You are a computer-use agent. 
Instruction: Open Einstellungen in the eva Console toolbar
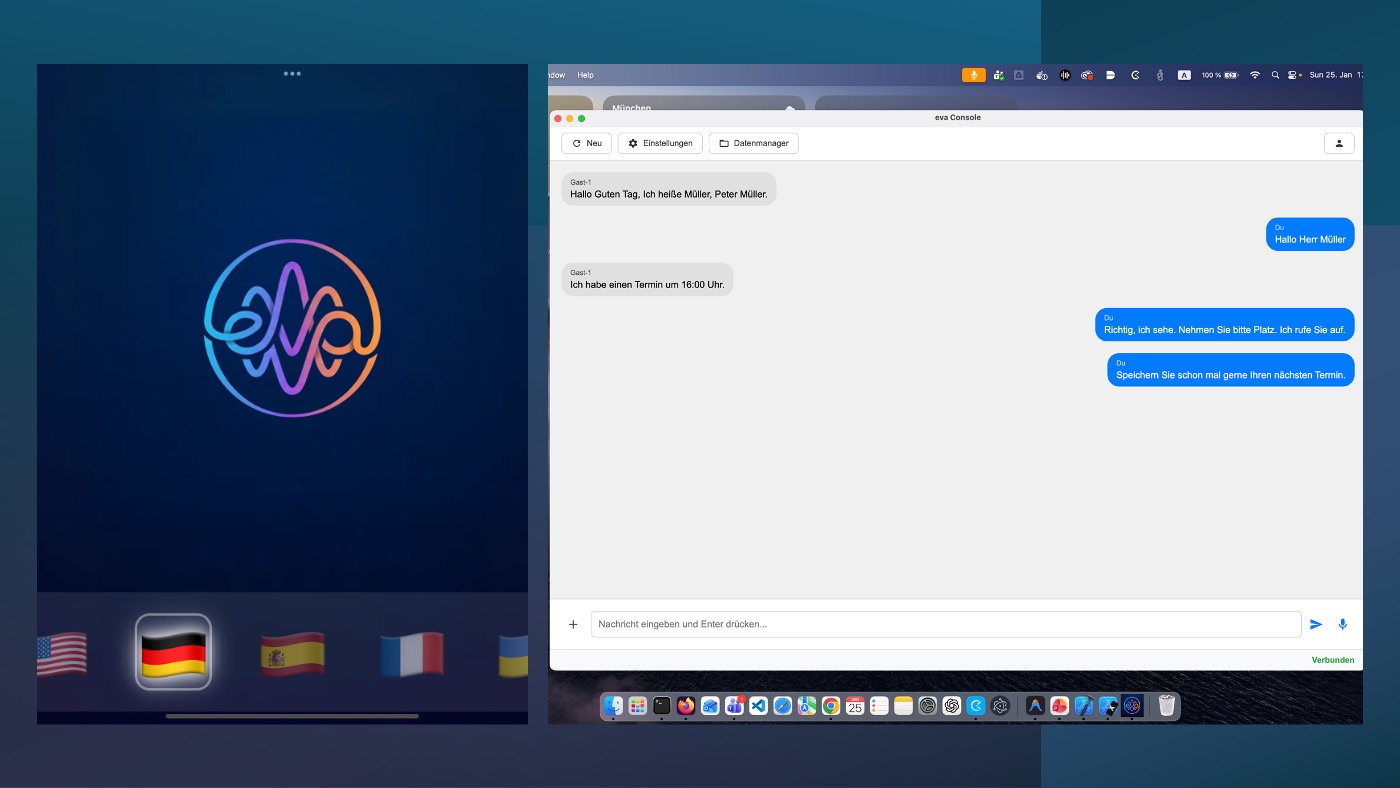tap(659, 143)
